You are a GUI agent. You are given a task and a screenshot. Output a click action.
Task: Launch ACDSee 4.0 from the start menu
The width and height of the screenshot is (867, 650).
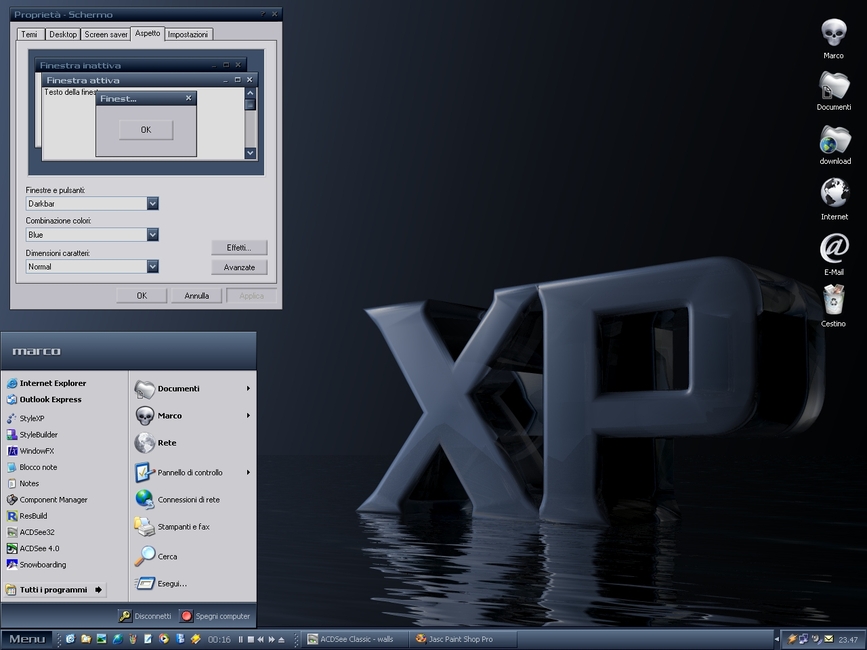[33, 548]
